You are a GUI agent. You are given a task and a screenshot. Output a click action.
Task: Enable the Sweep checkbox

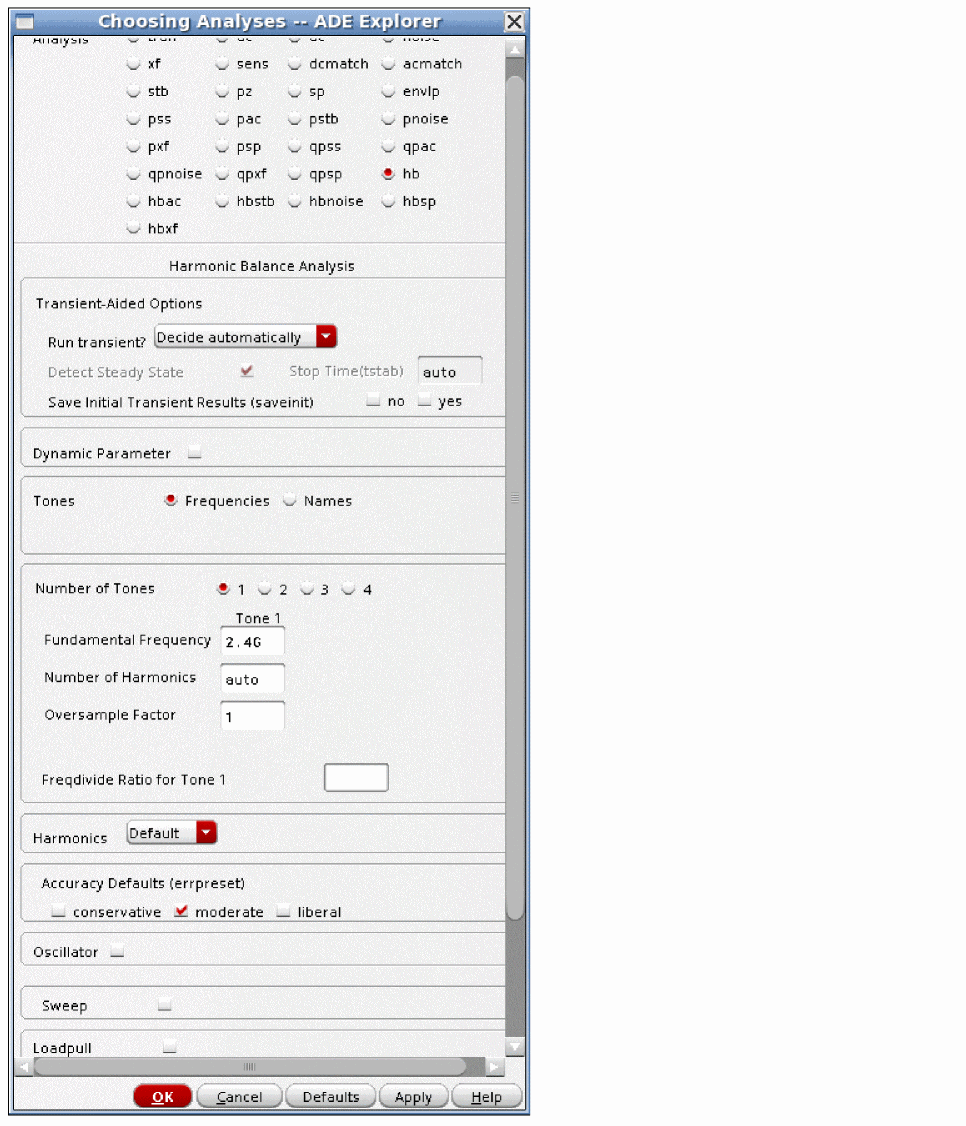click(164, 1006)
